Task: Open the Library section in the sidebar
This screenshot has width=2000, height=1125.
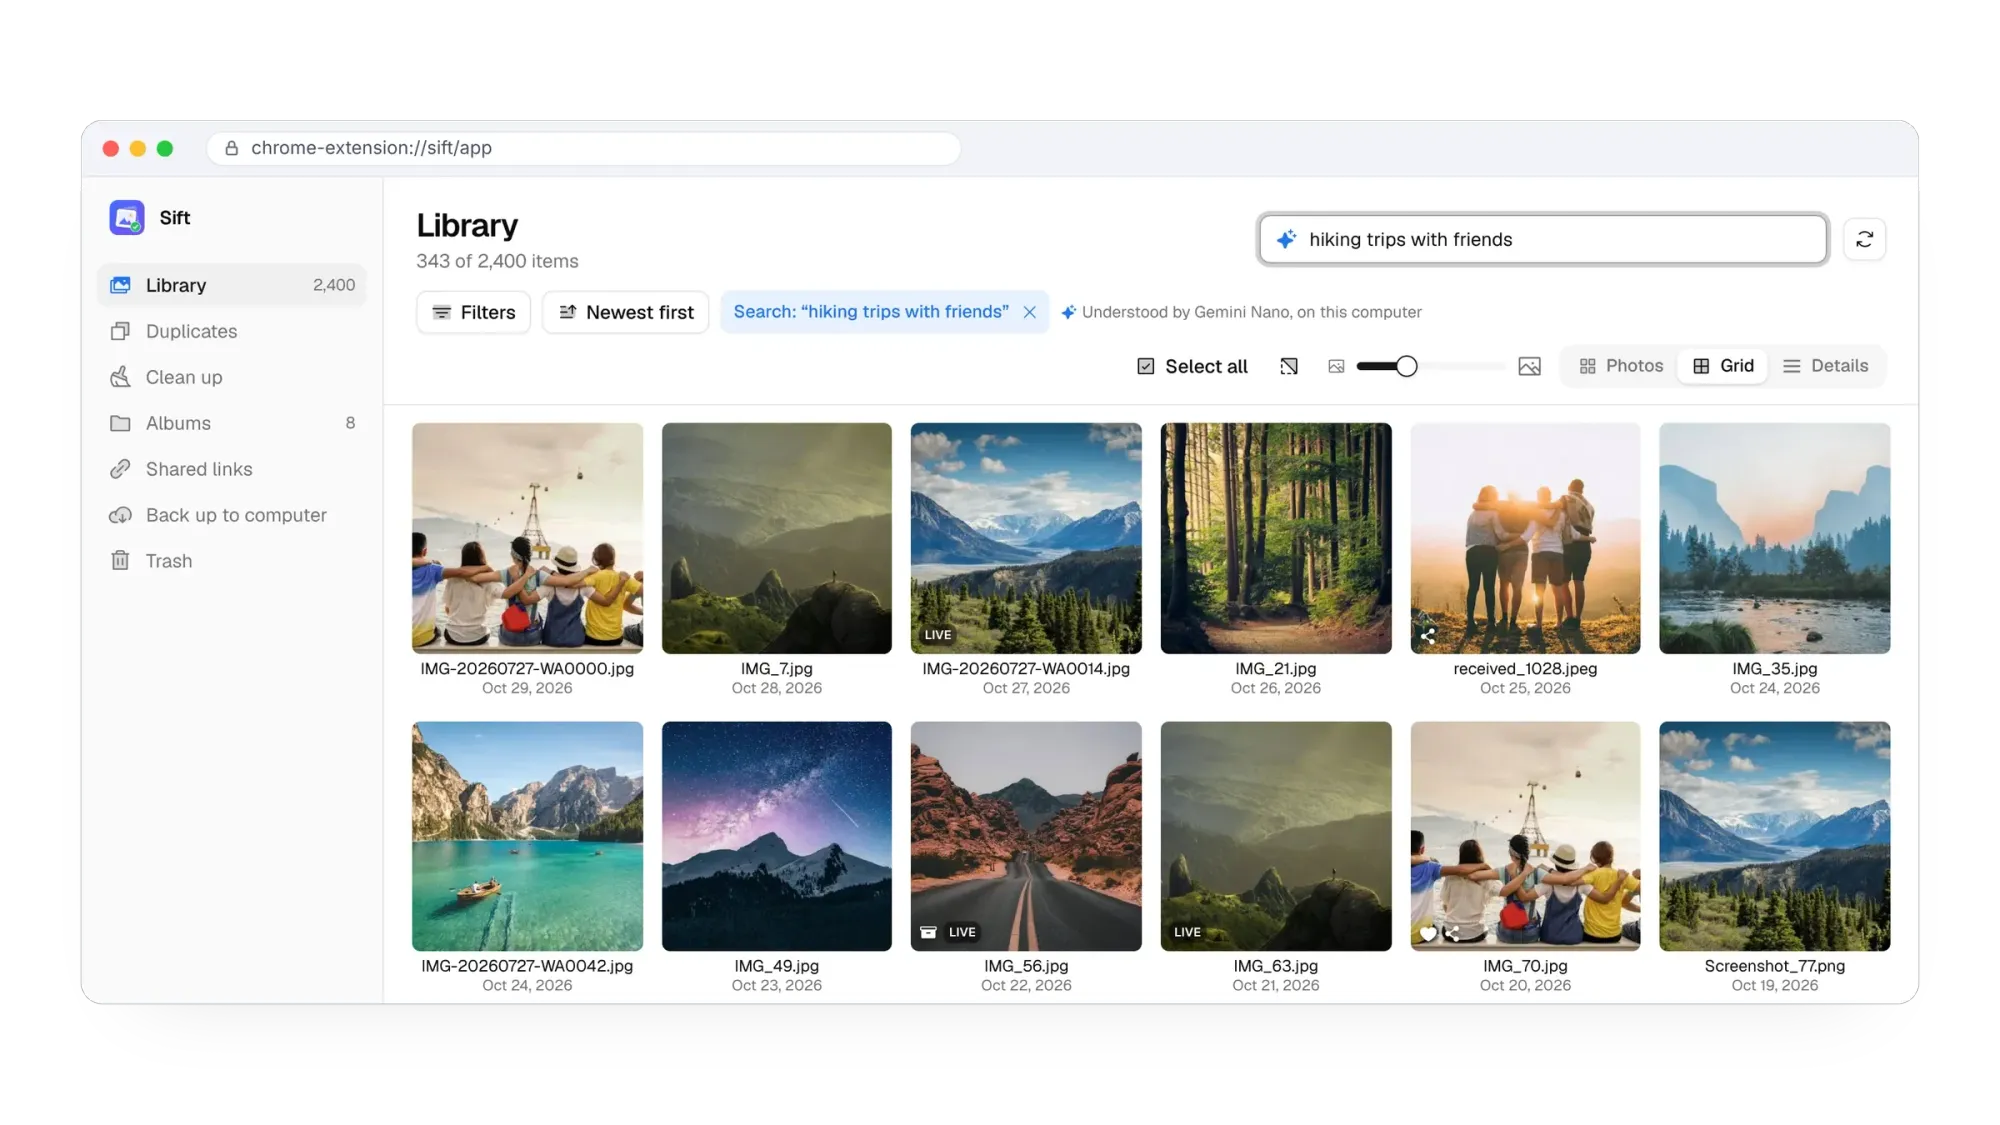Action: tap(232, 285)
